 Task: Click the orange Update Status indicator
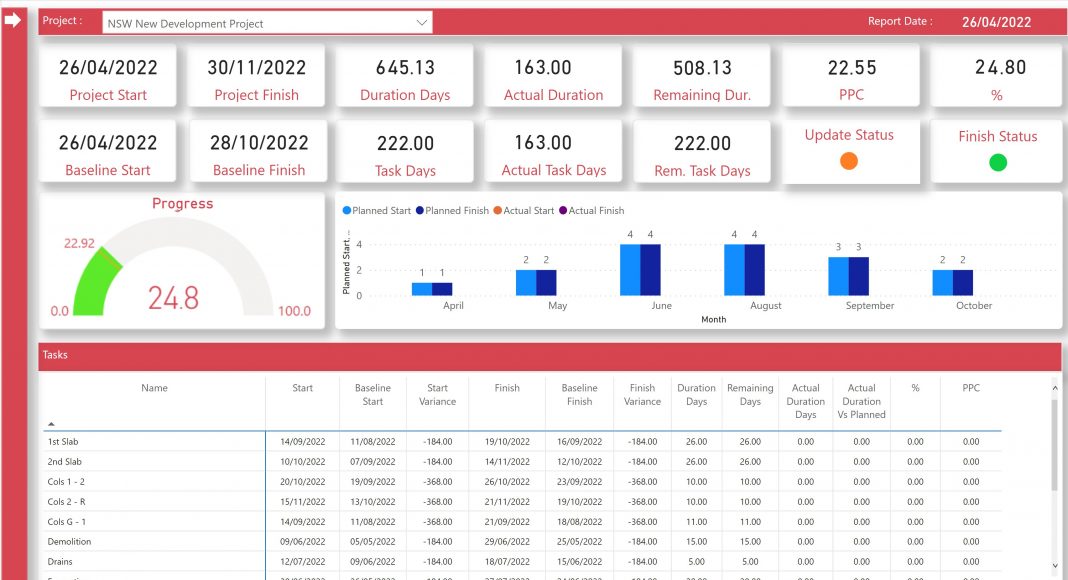[849, 161]
